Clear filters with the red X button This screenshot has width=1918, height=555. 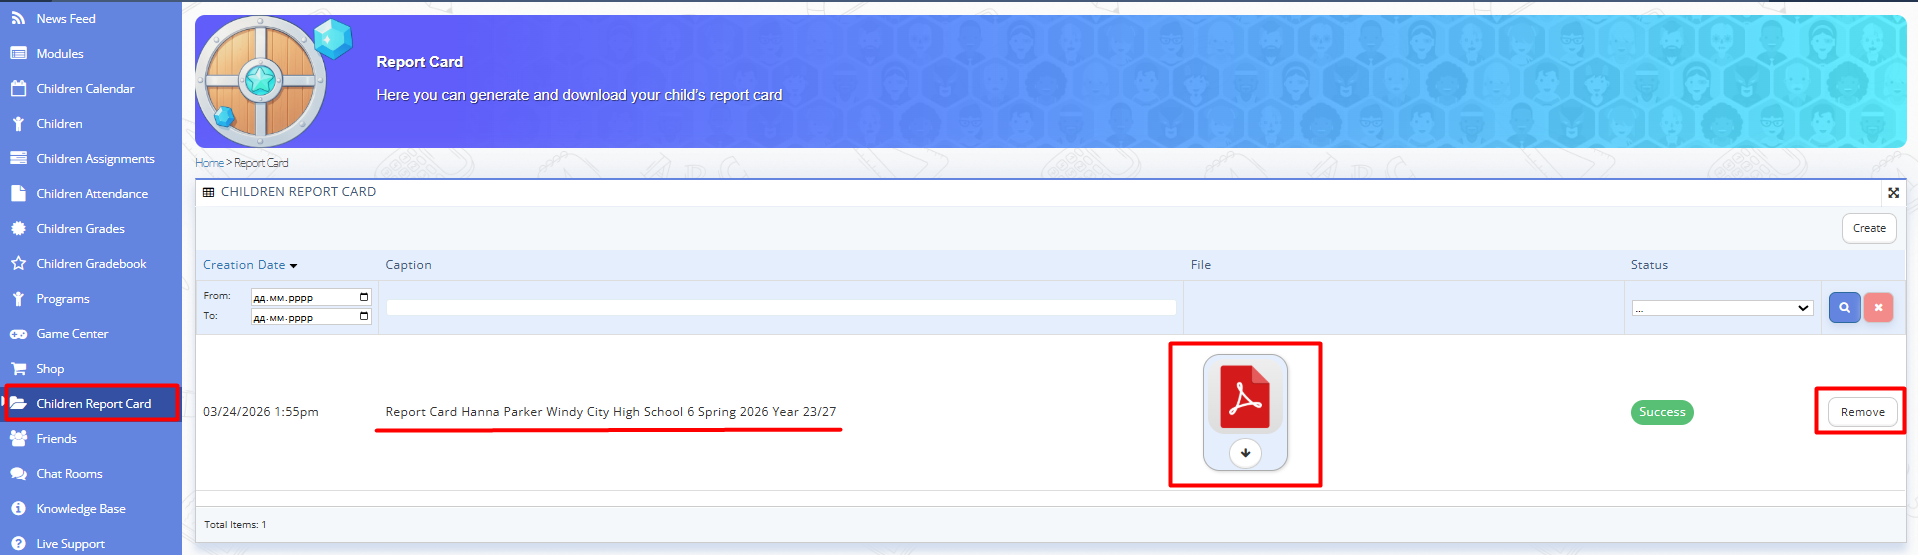1878,308
